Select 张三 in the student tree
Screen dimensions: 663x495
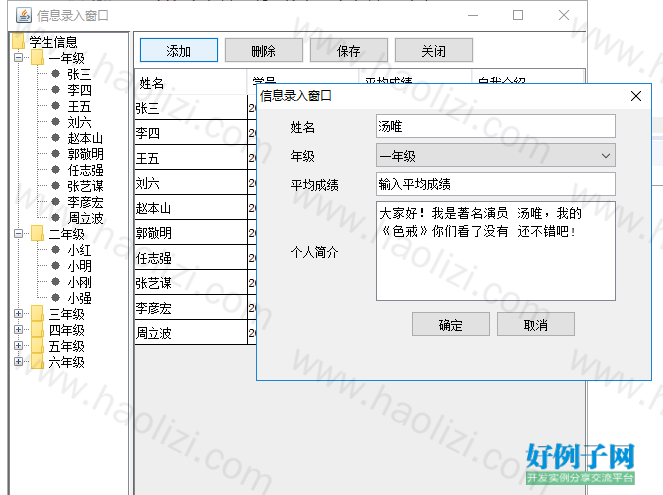click(79, 74)
